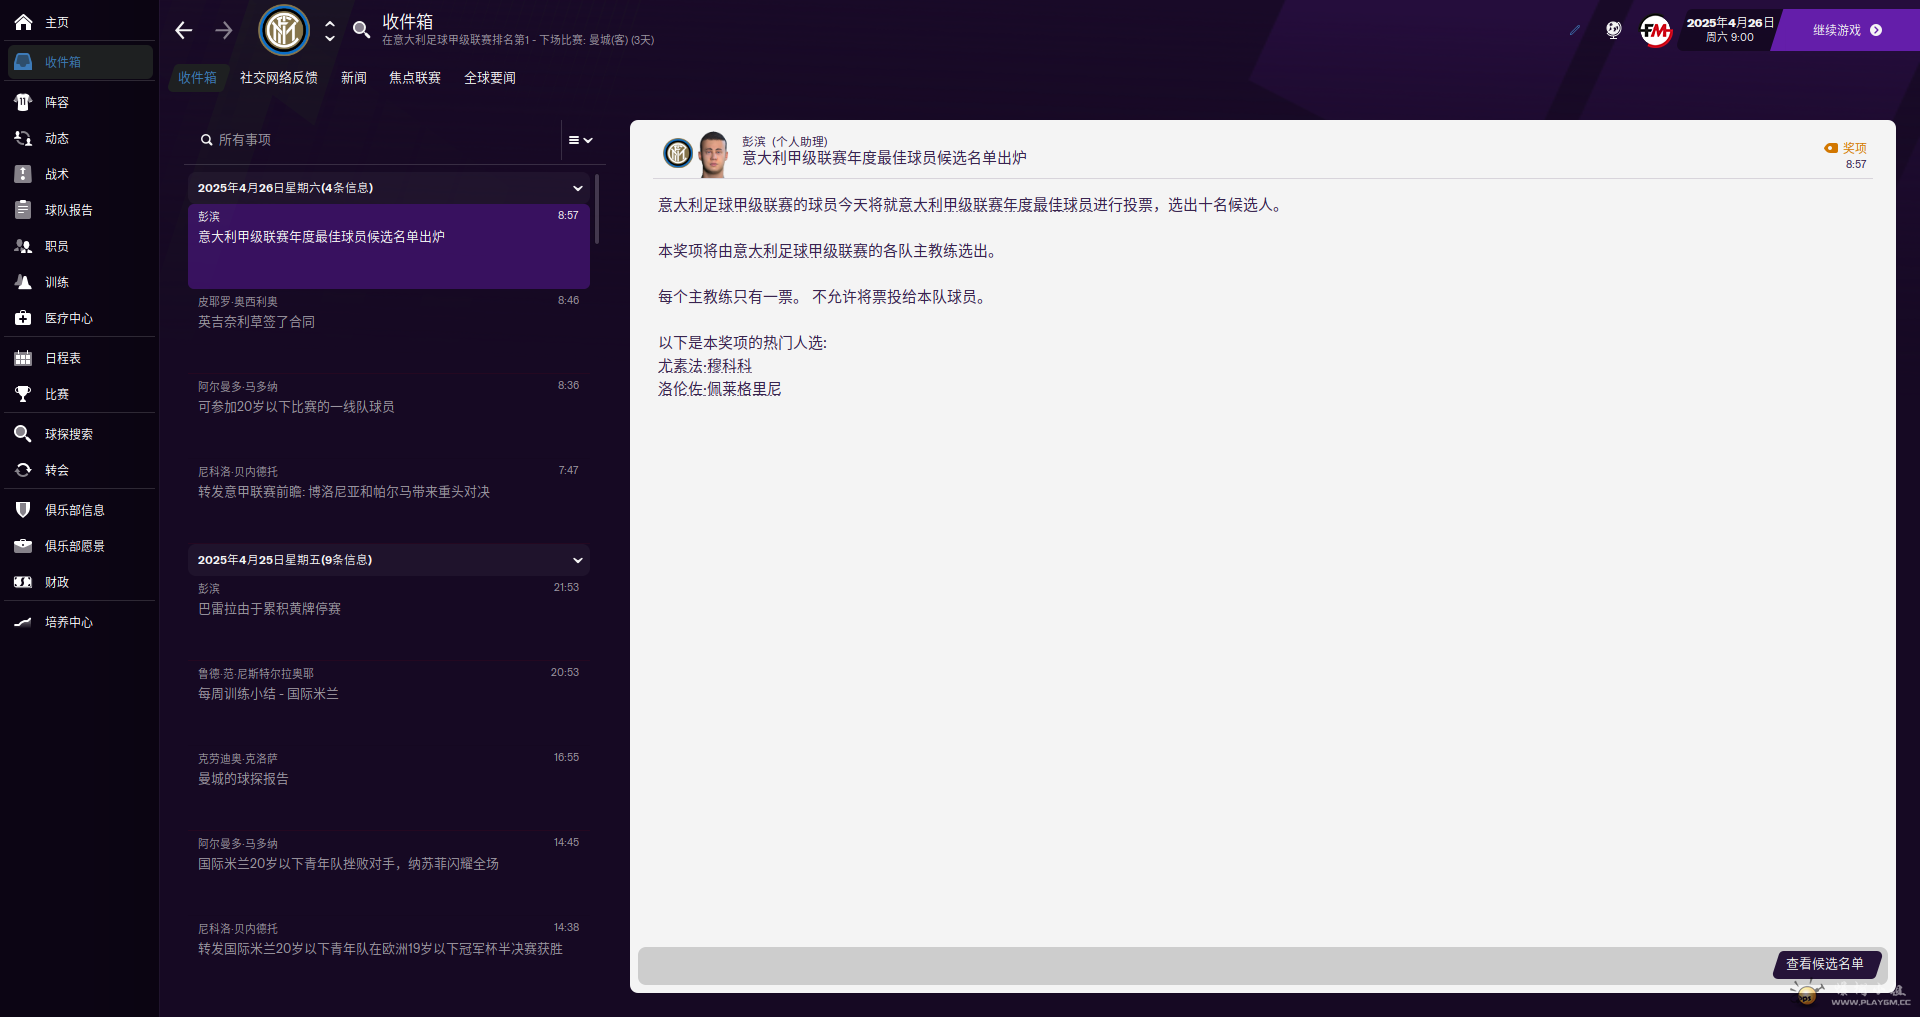
Task: Open Finances (财政) in sidebar
Action: coord(57,582)
